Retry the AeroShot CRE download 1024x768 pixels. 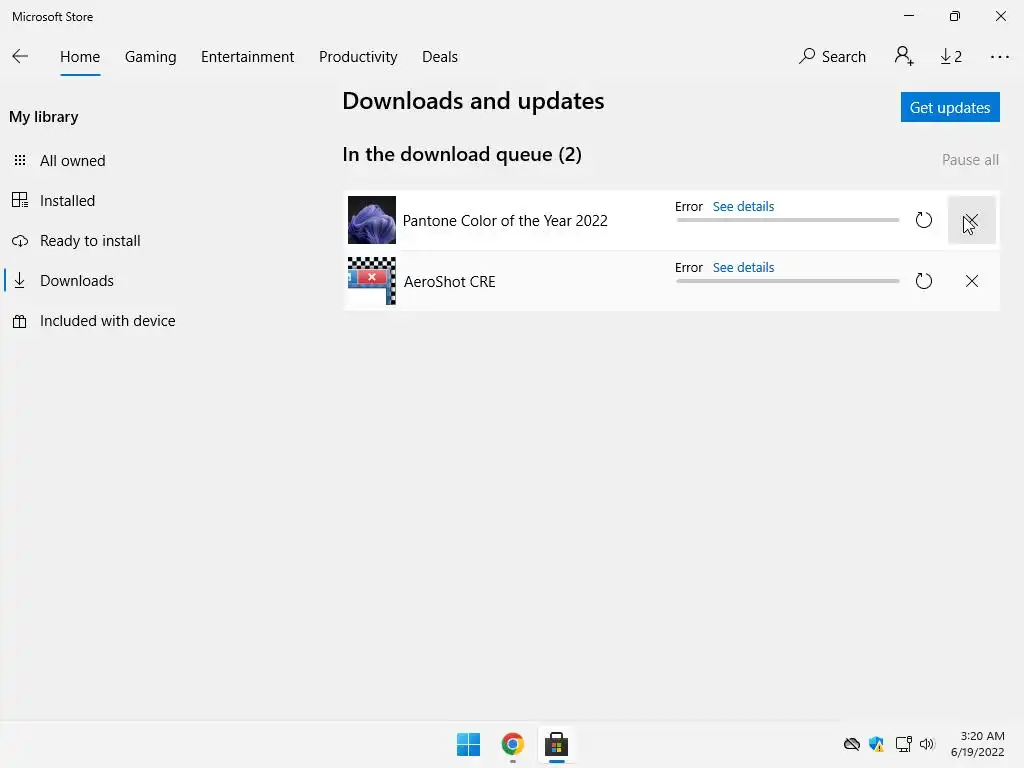pyautogui.click(x=923, y=281)
